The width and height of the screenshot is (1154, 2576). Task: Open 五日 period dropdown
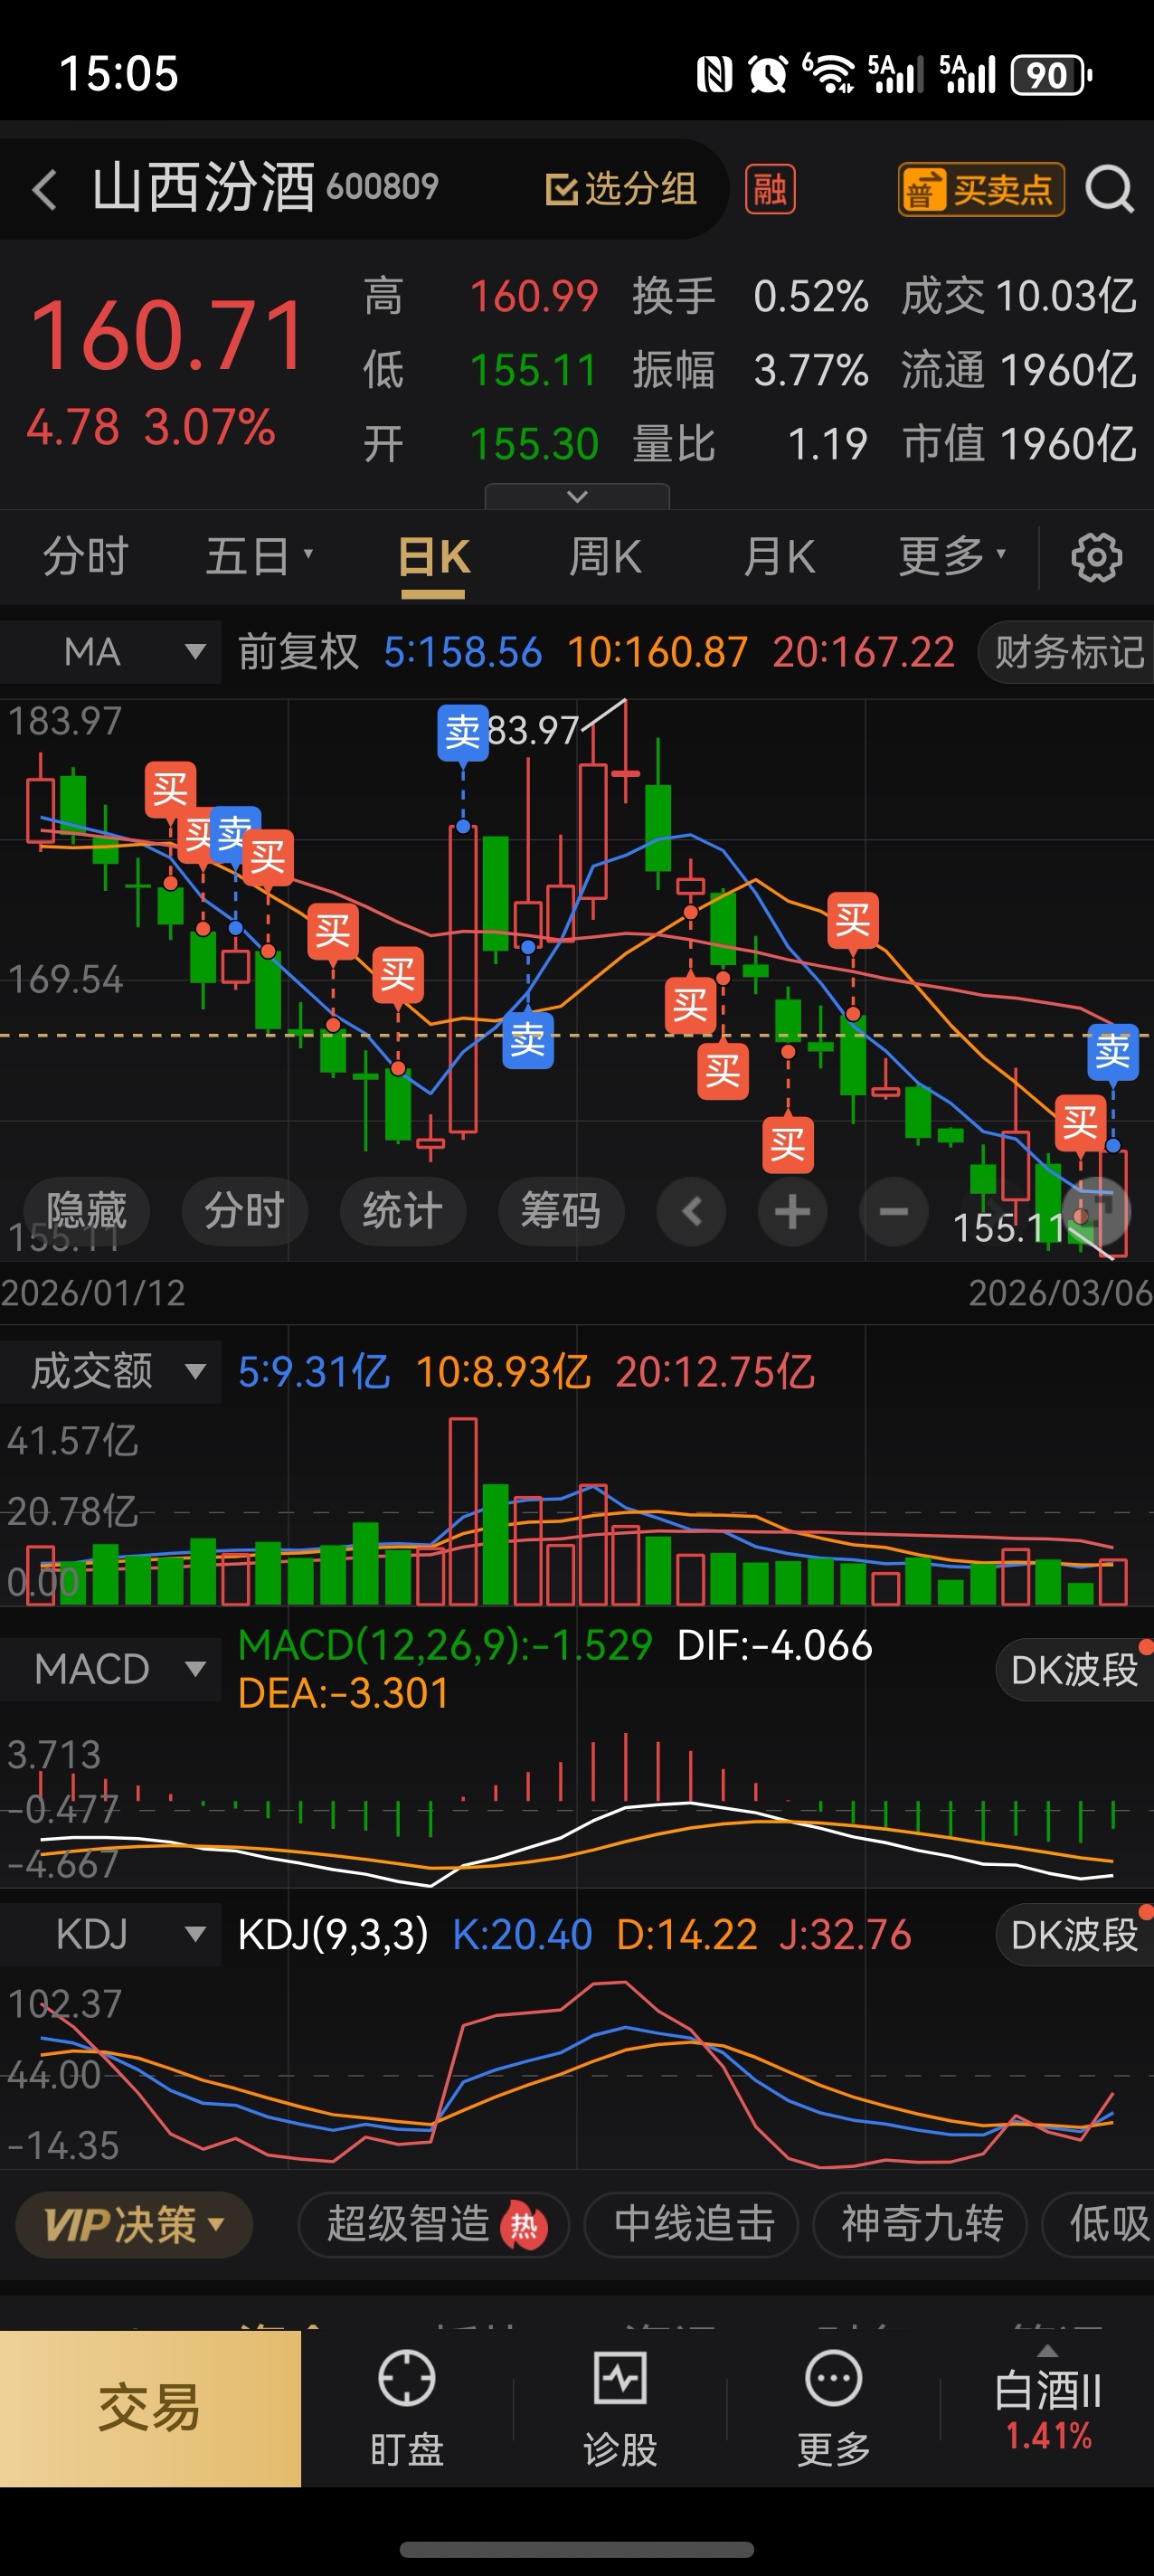(259, 556)
